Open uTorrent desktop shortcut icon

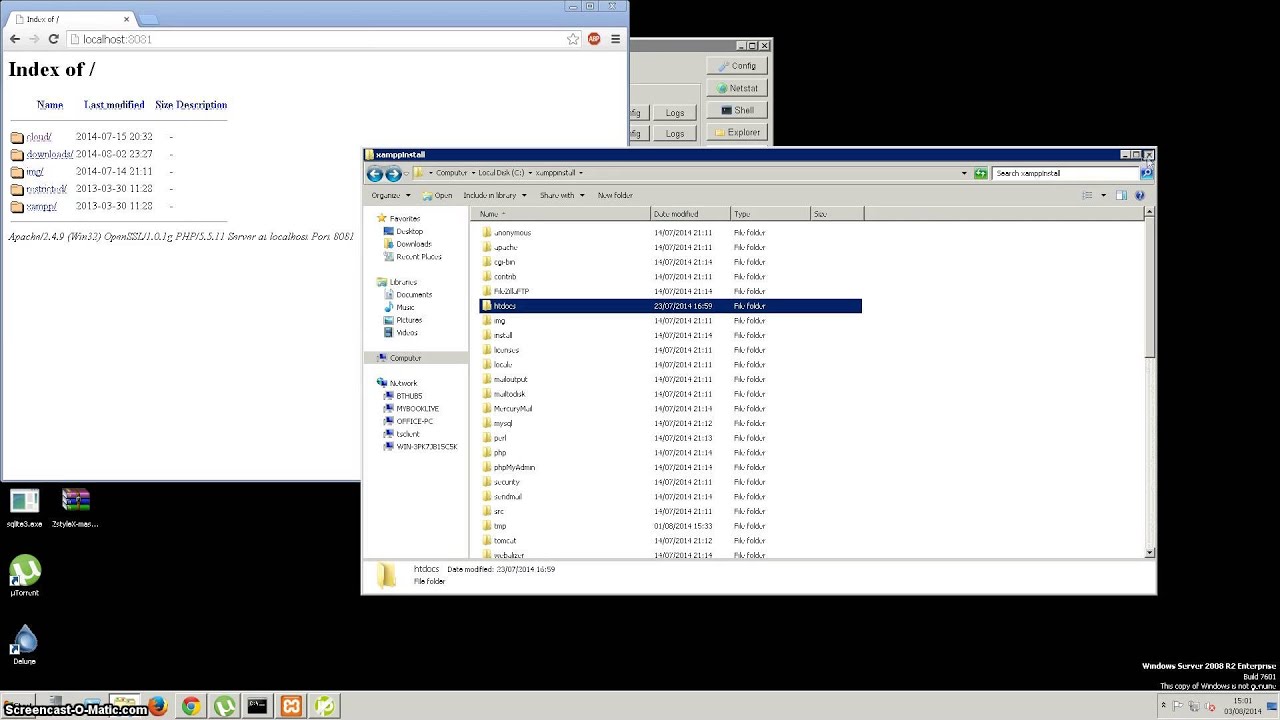(25, 576)
